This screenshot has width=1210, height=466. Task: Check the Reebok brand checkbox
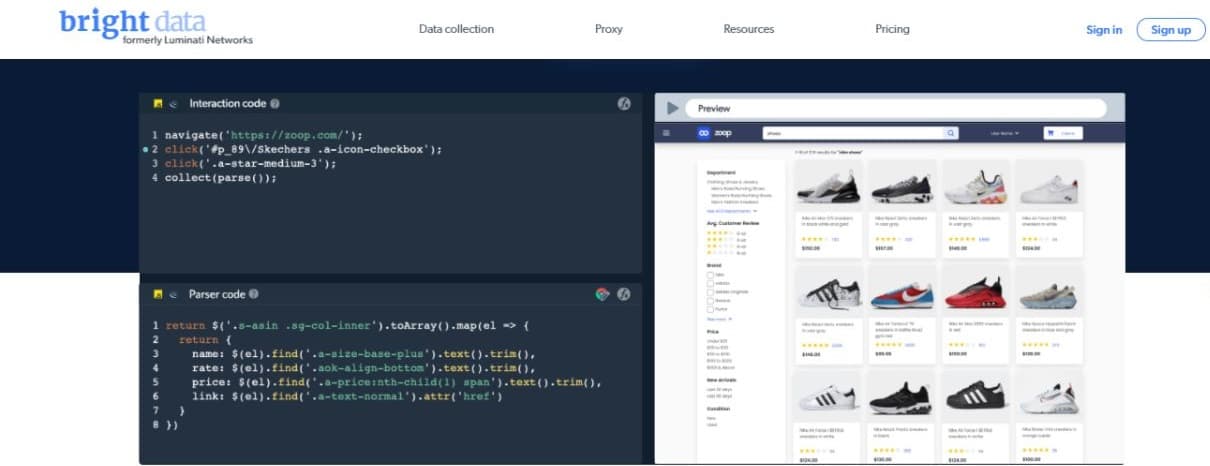coord(710,300)
